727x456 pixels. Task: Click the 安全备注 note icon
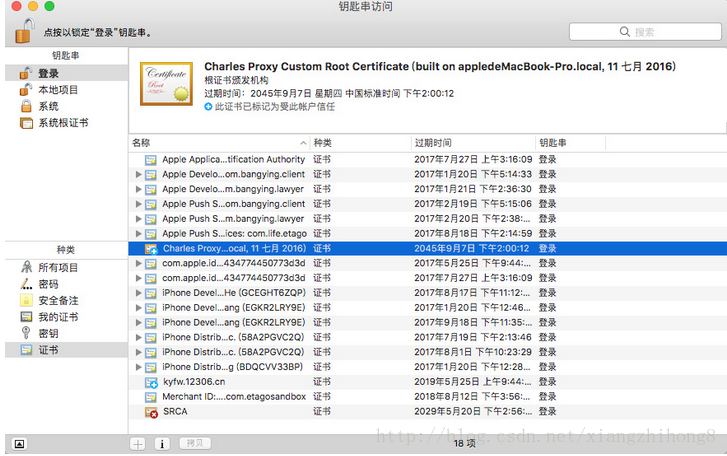coord(26,300)
